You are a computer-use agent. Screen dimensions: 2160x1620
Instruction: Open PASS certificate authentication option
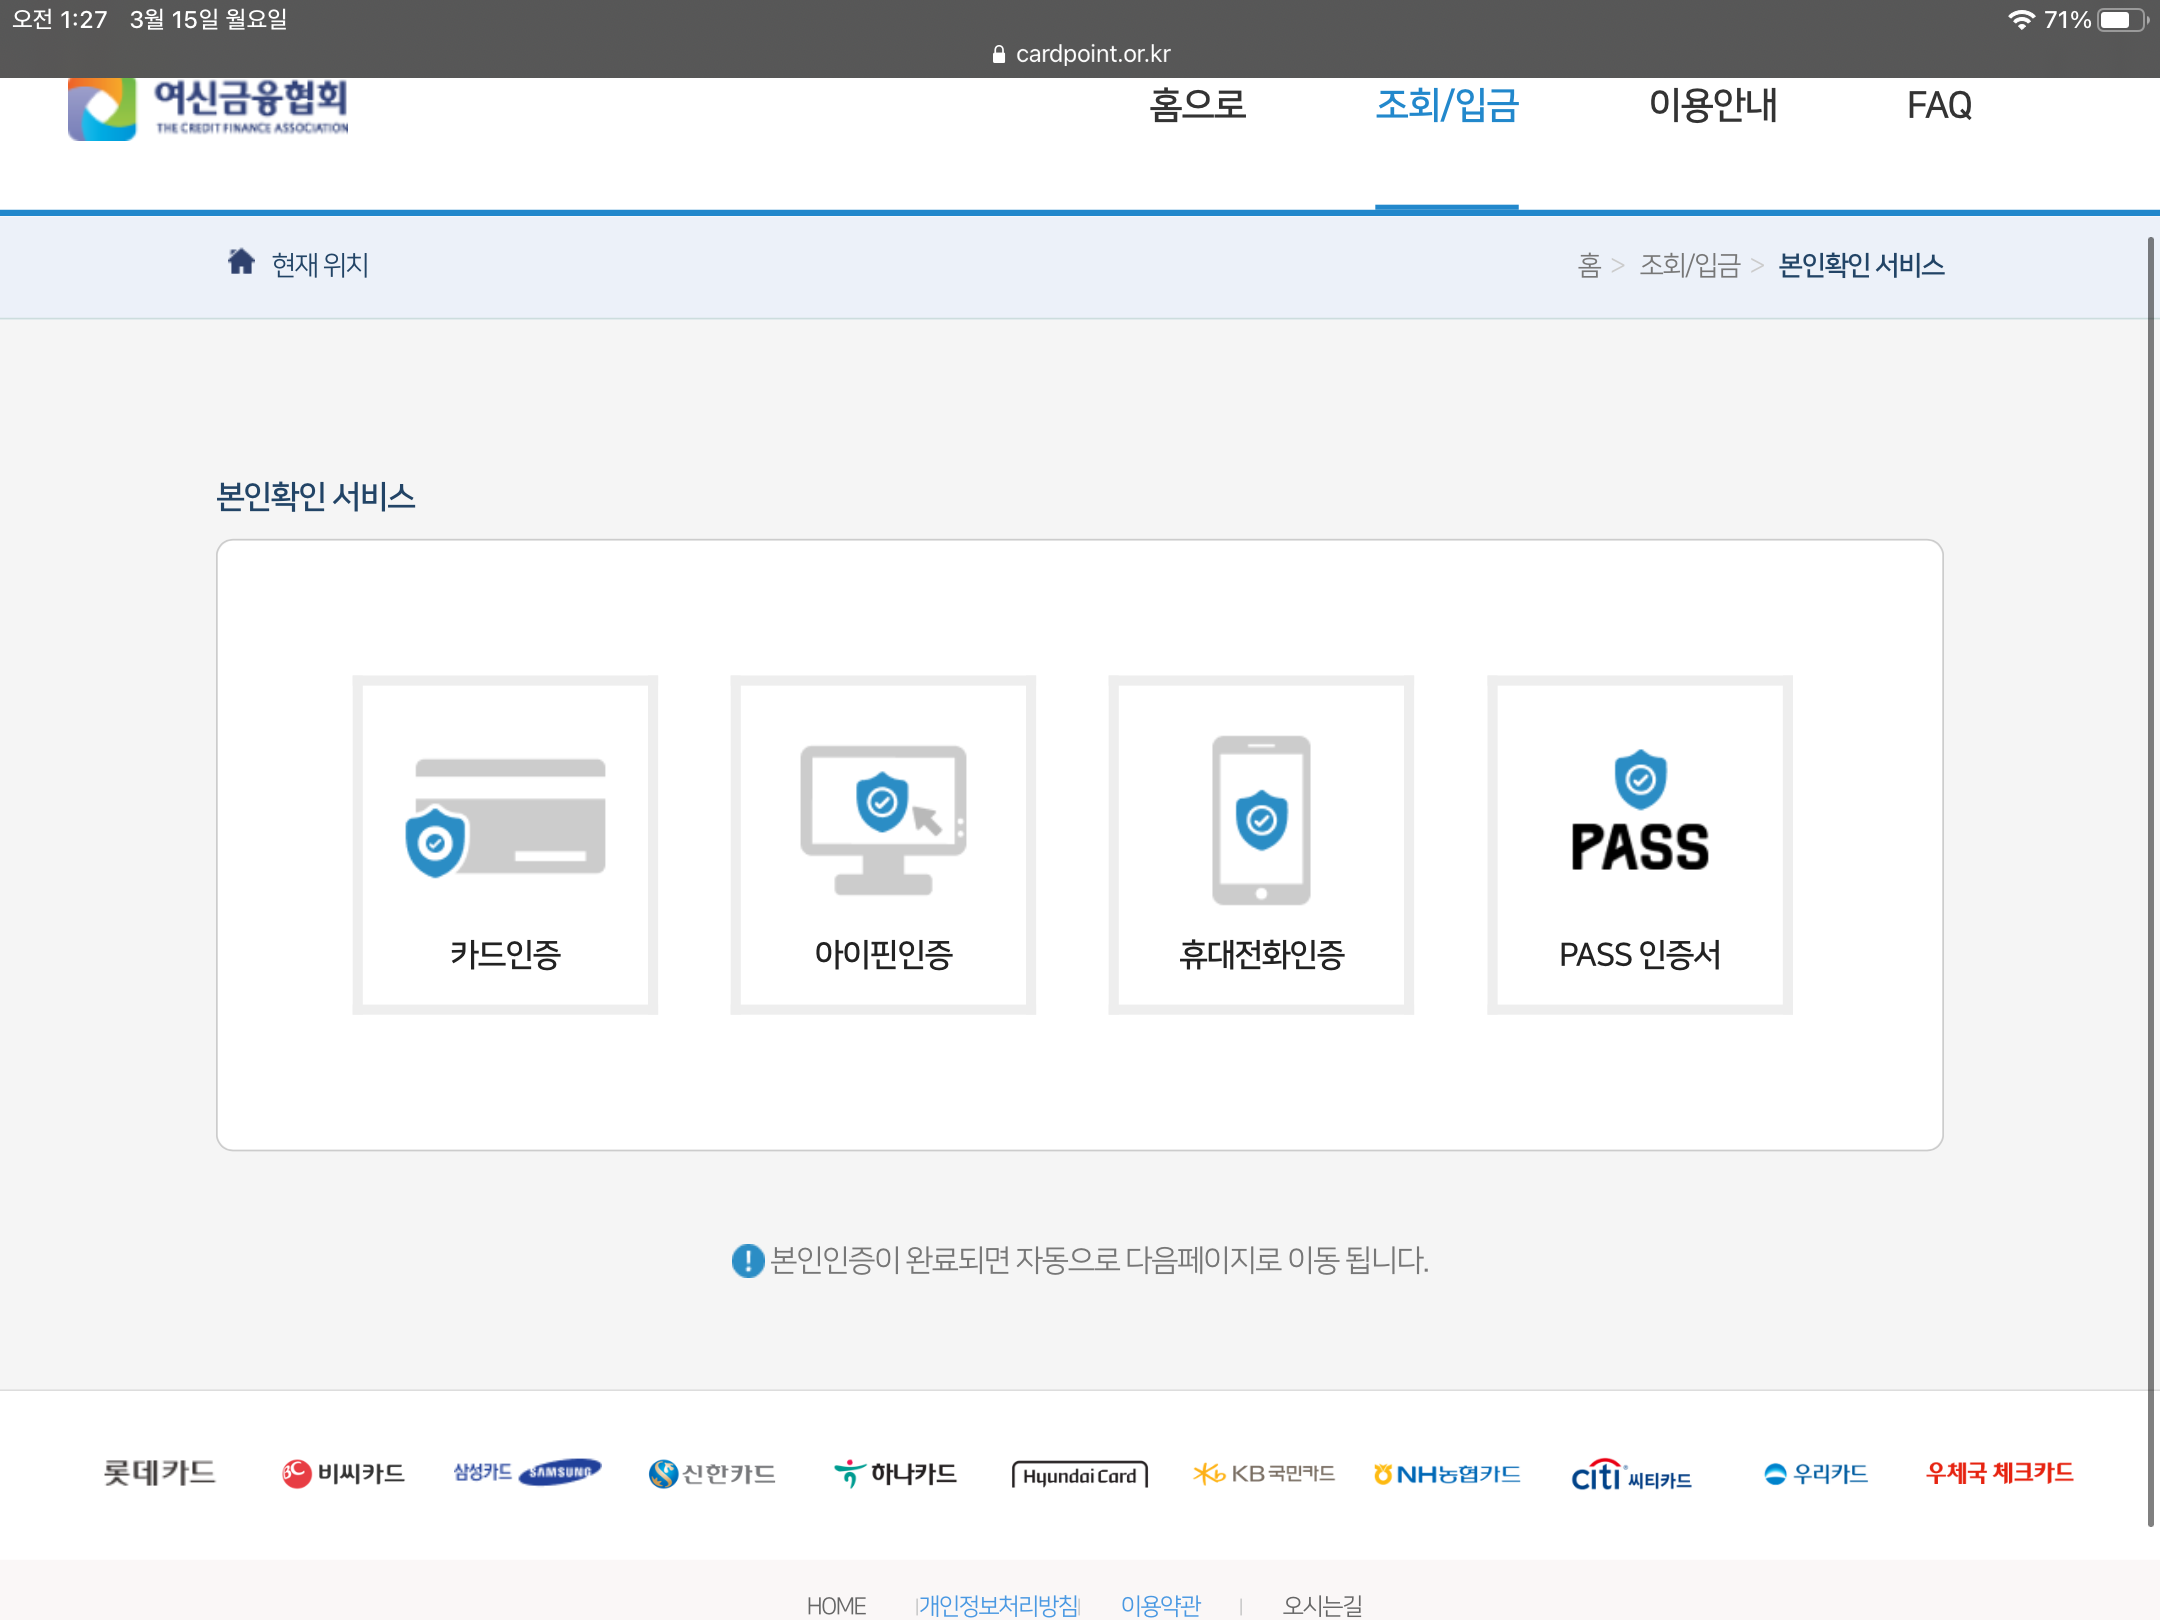tap(1639, 845)
